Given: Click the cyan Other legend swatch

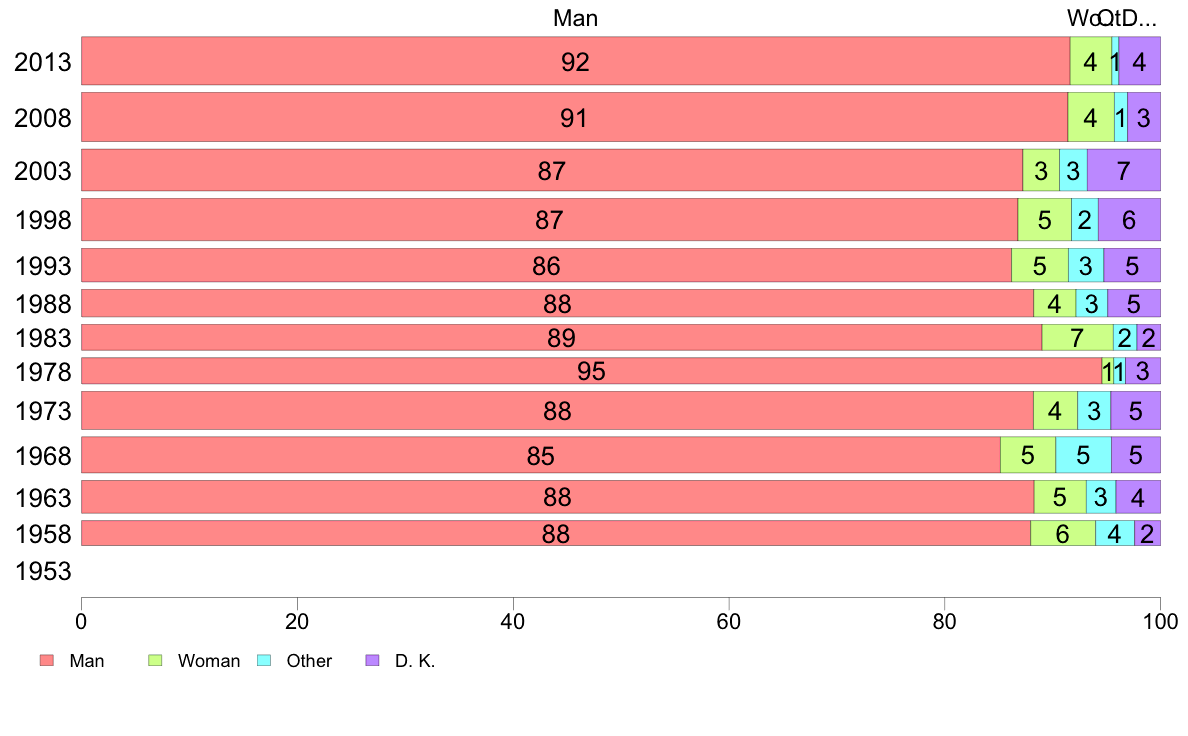Looking at the screenshot, I should click(x=265, y=661).
